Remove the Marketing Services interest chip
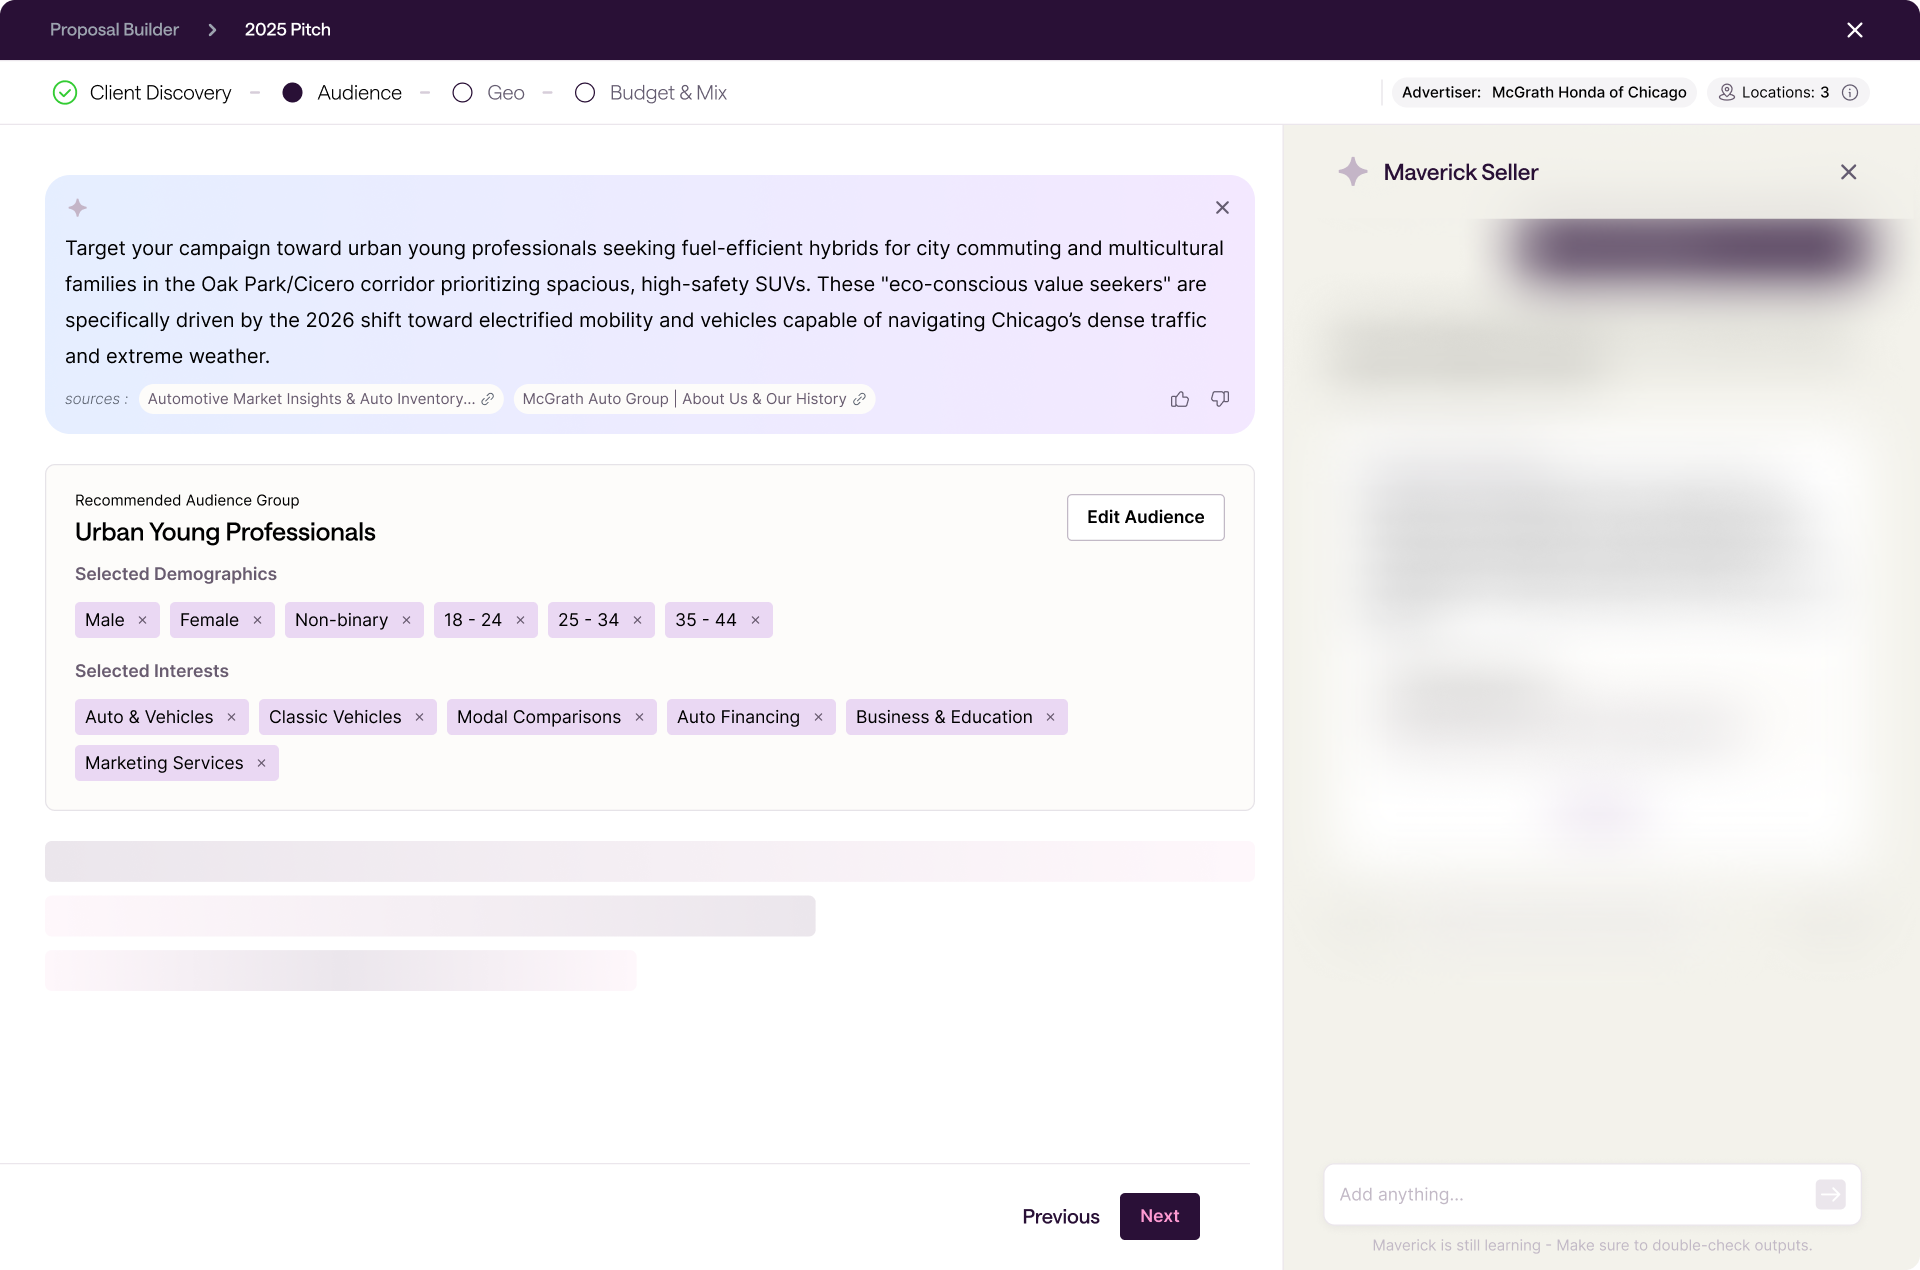1920x1270 pixels. point(262,763)
